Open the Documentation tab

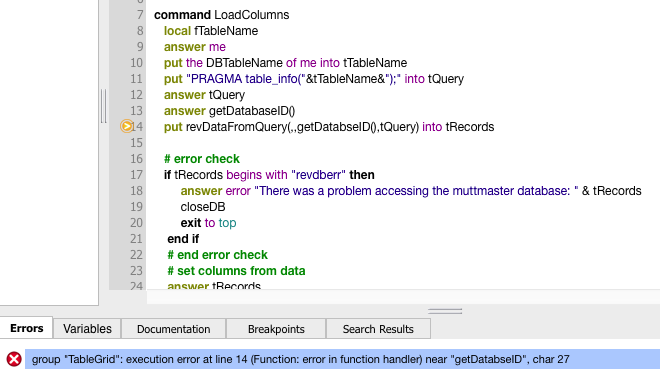click(x=173, y=329)
